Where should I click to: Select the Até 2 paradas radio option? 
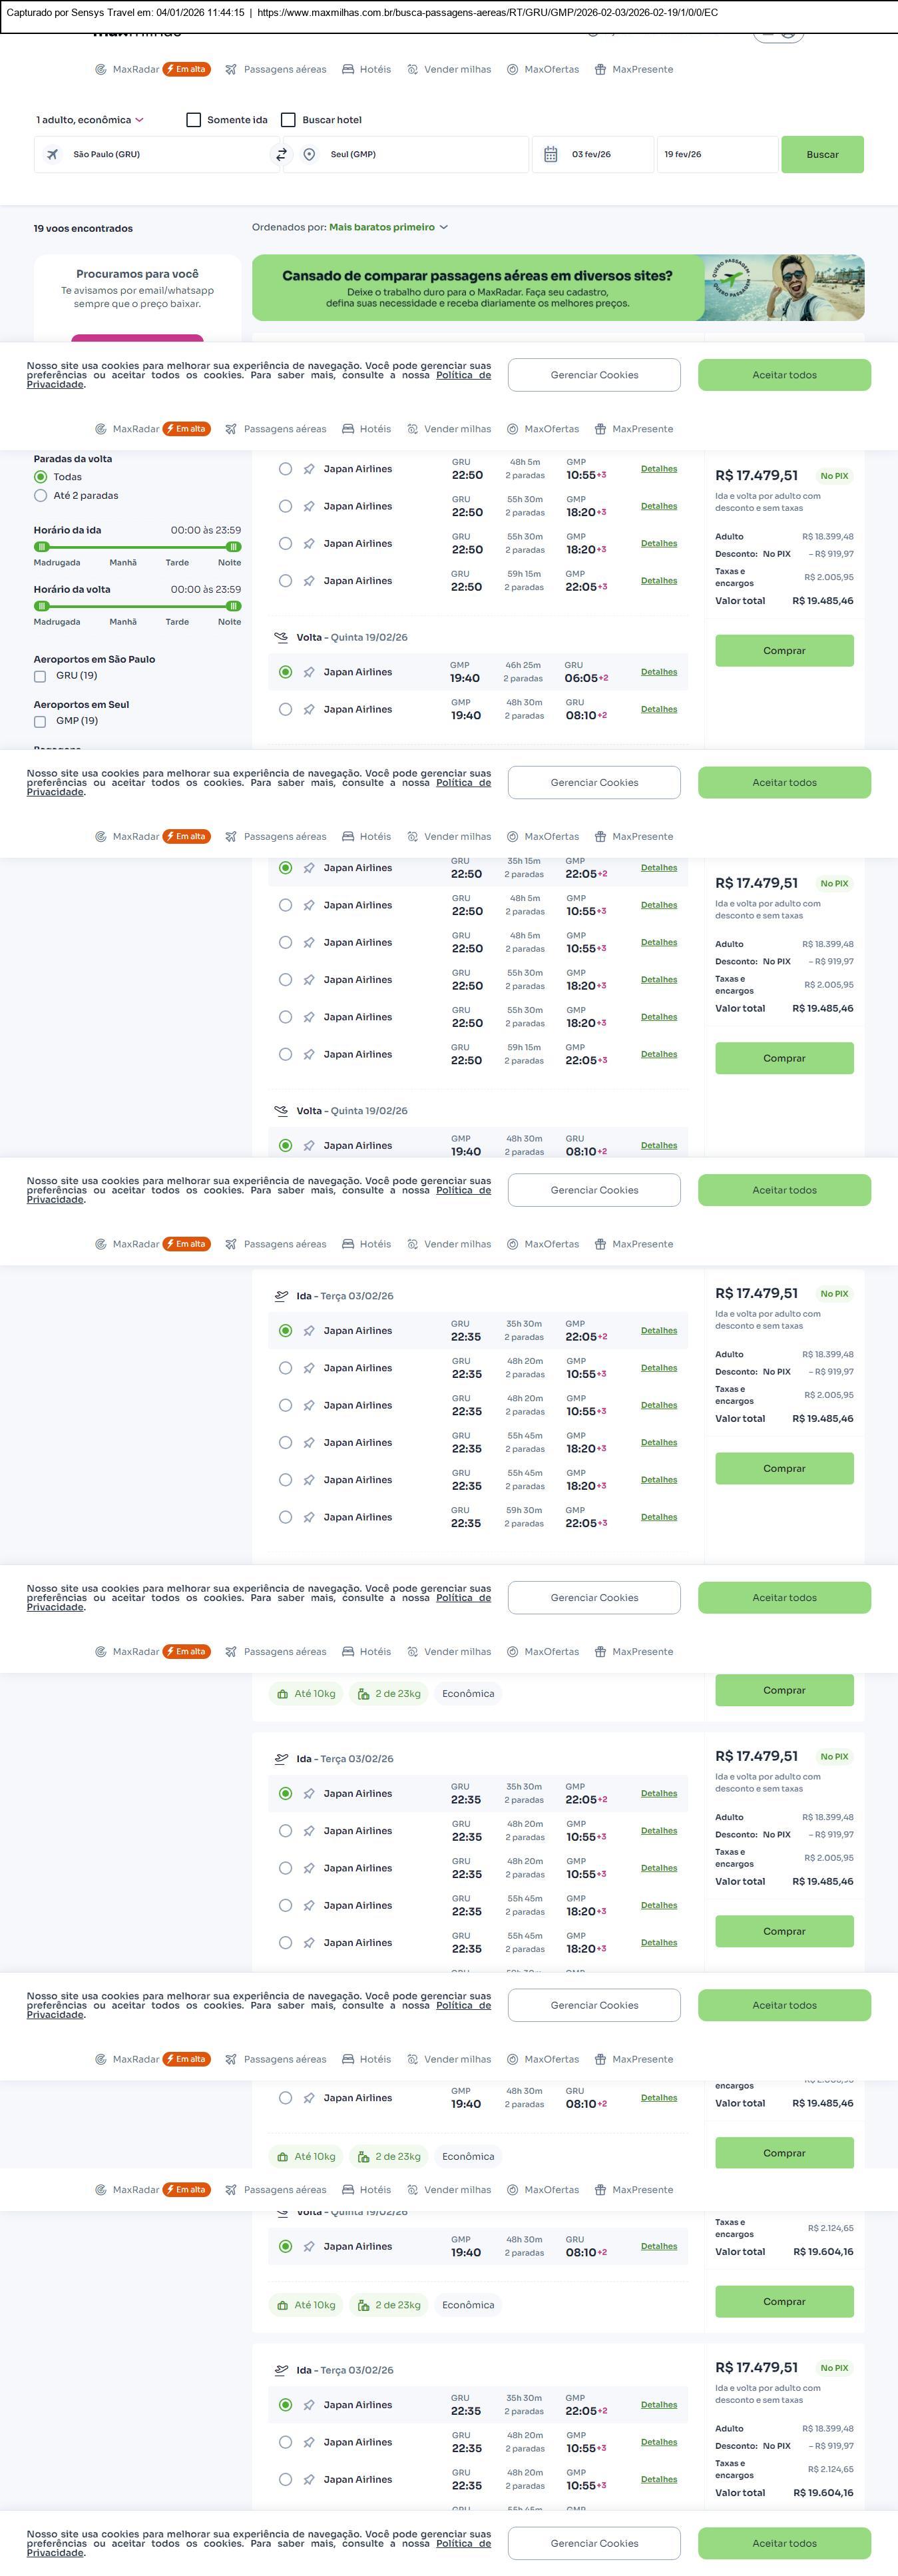(x=41, y=496)
